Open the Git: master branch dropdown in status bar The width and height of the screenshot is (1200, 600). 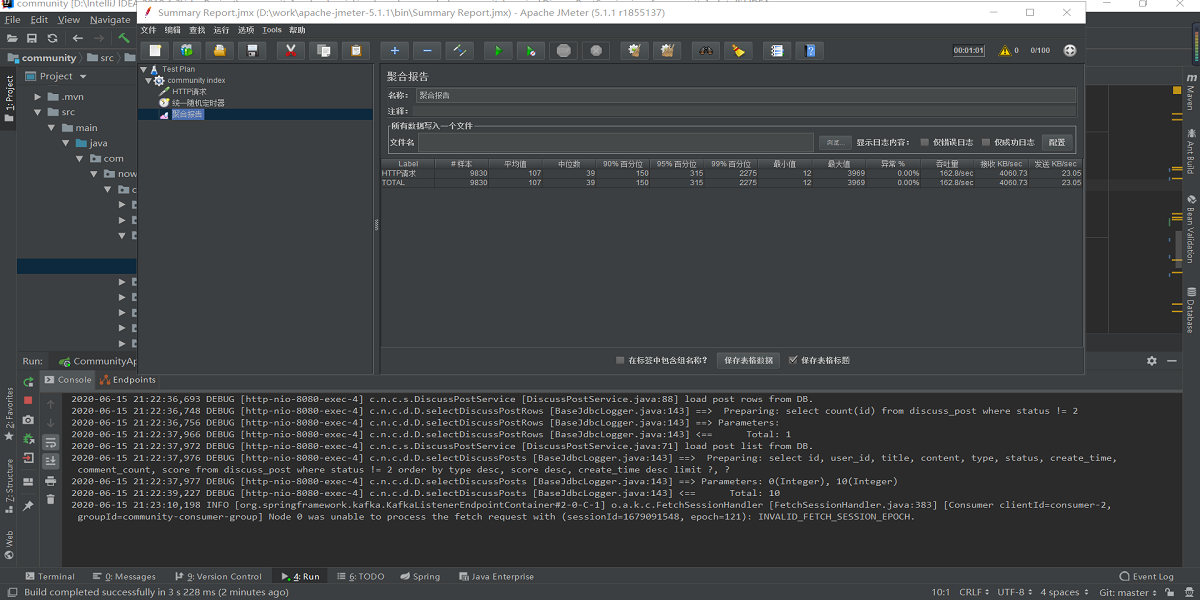point(1126,592)
